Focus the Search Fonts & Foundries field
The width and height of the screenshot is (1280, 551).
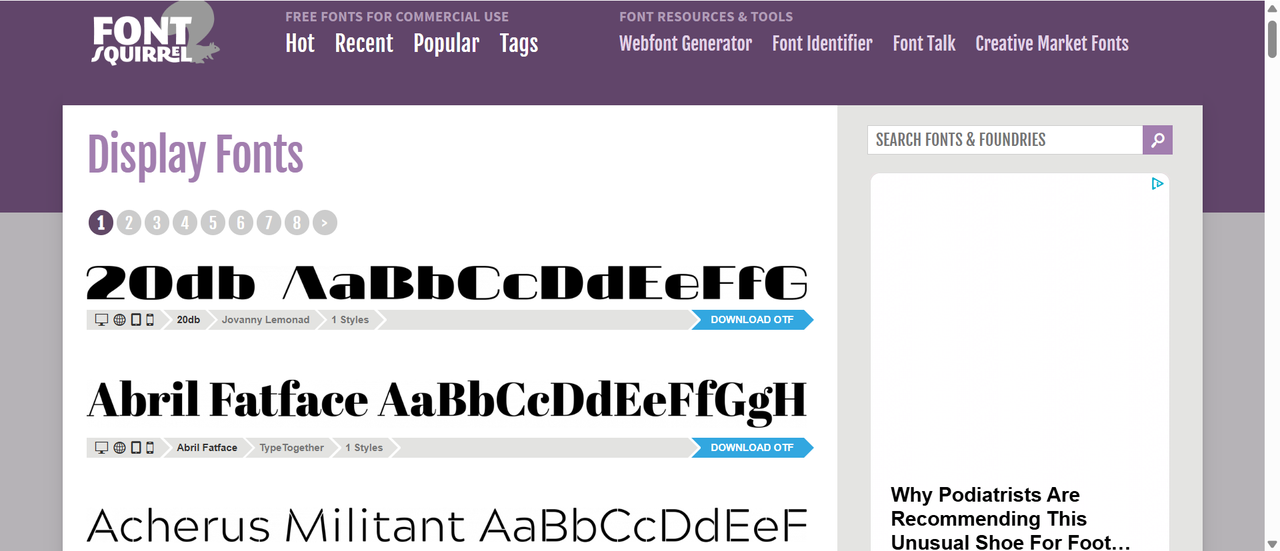coord(1005,140)
